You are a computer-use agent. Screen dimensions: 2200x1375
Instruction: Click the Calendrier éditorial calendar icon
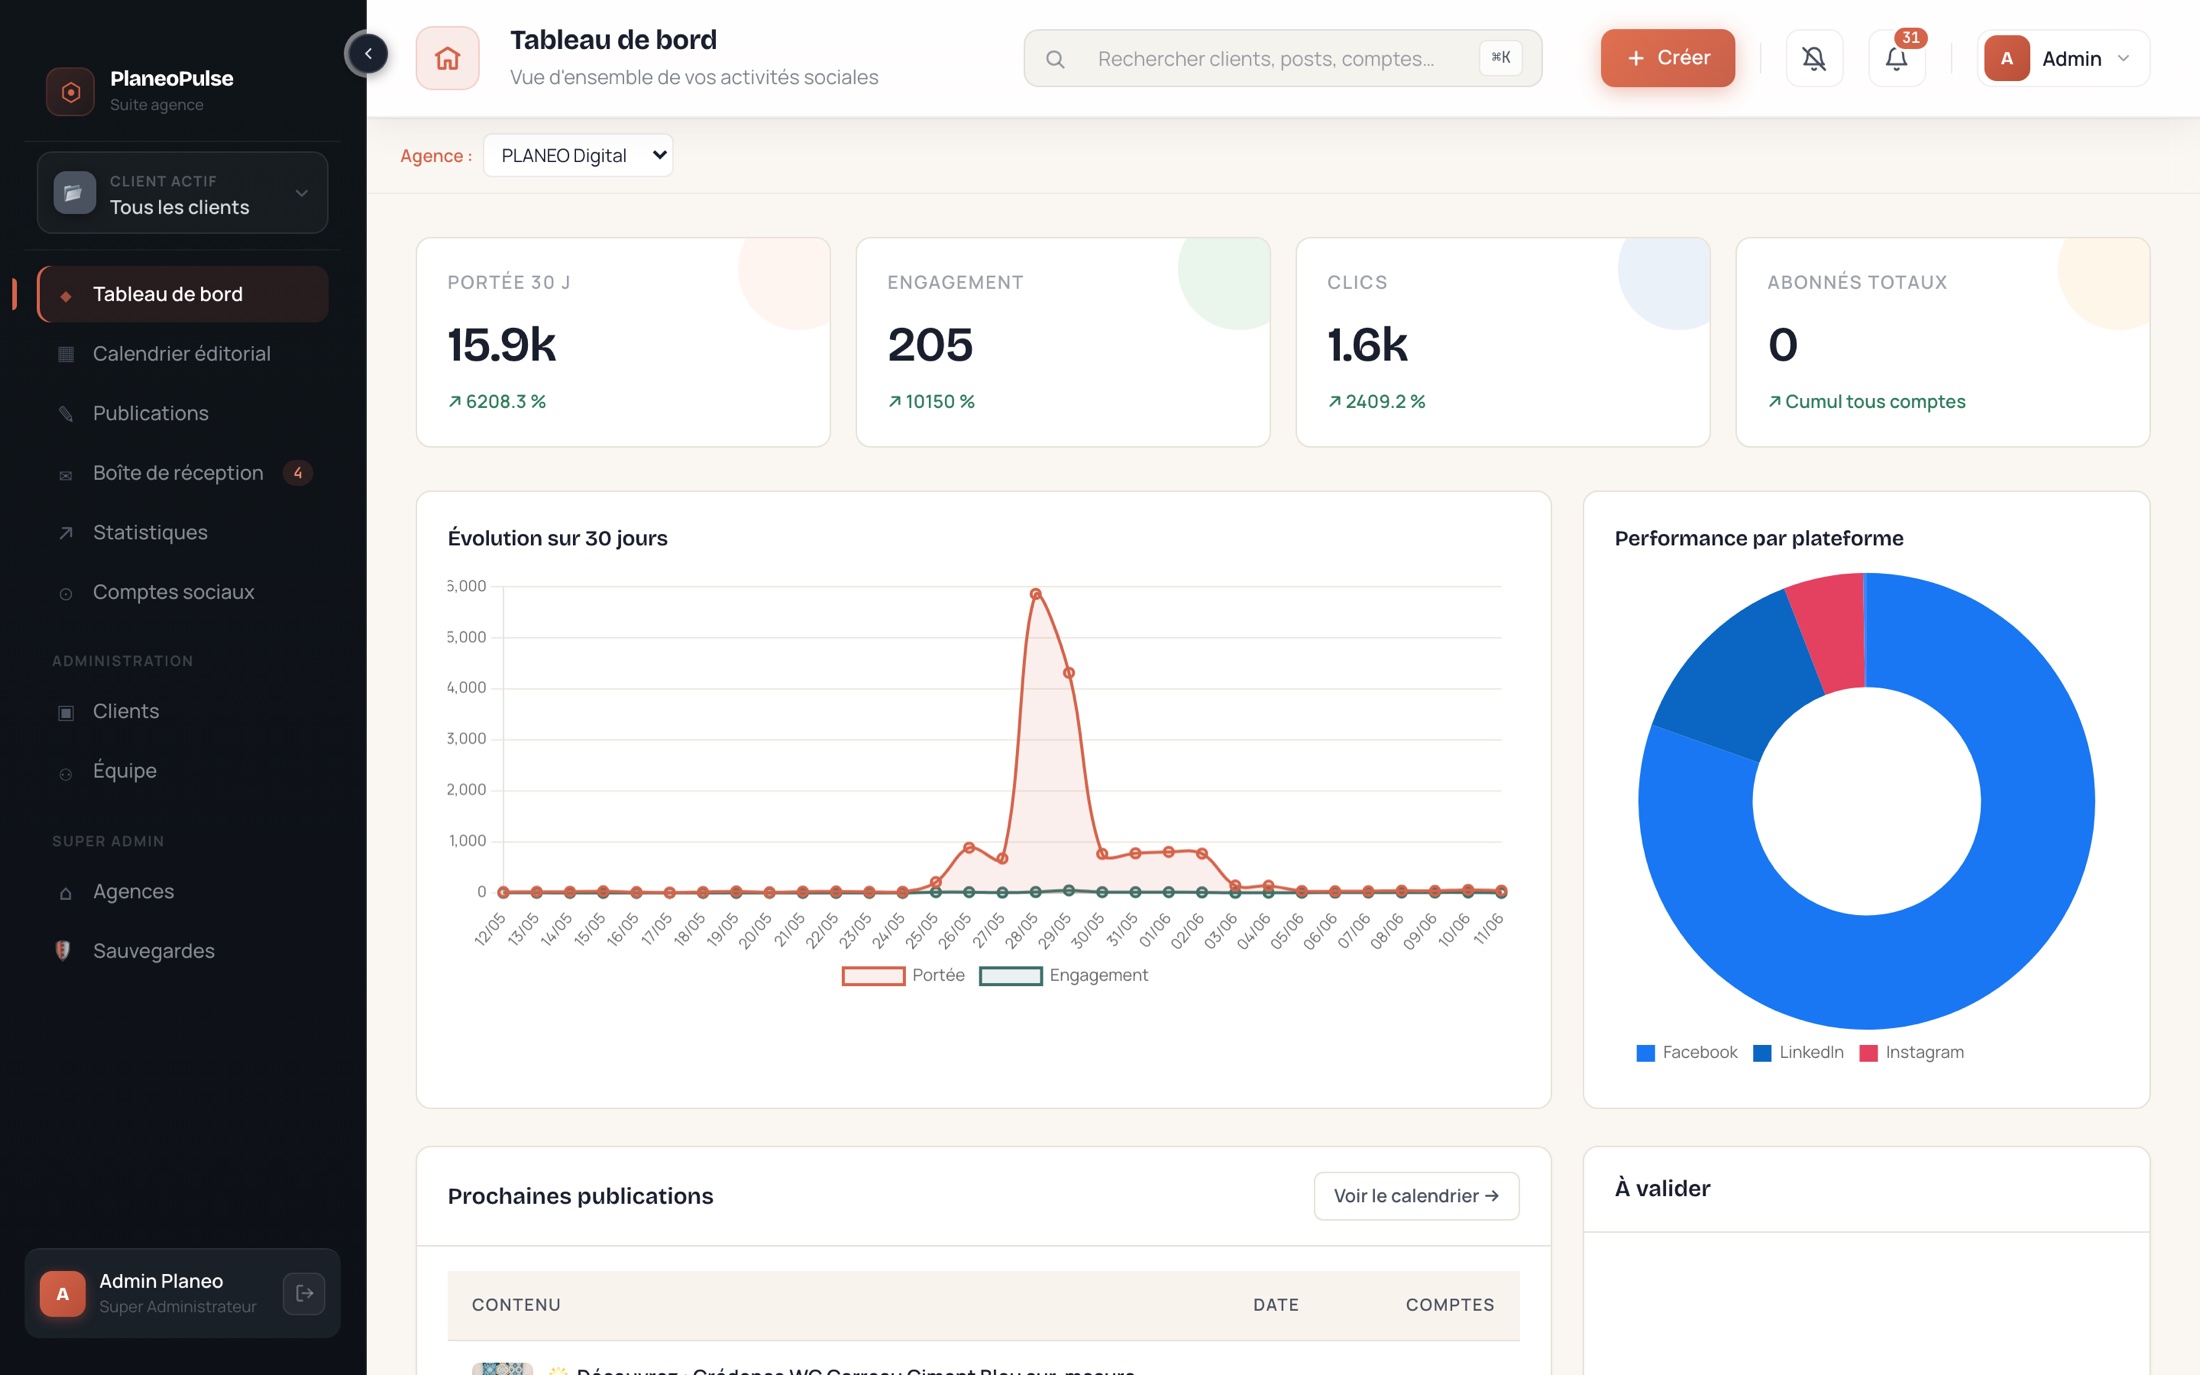66,354
